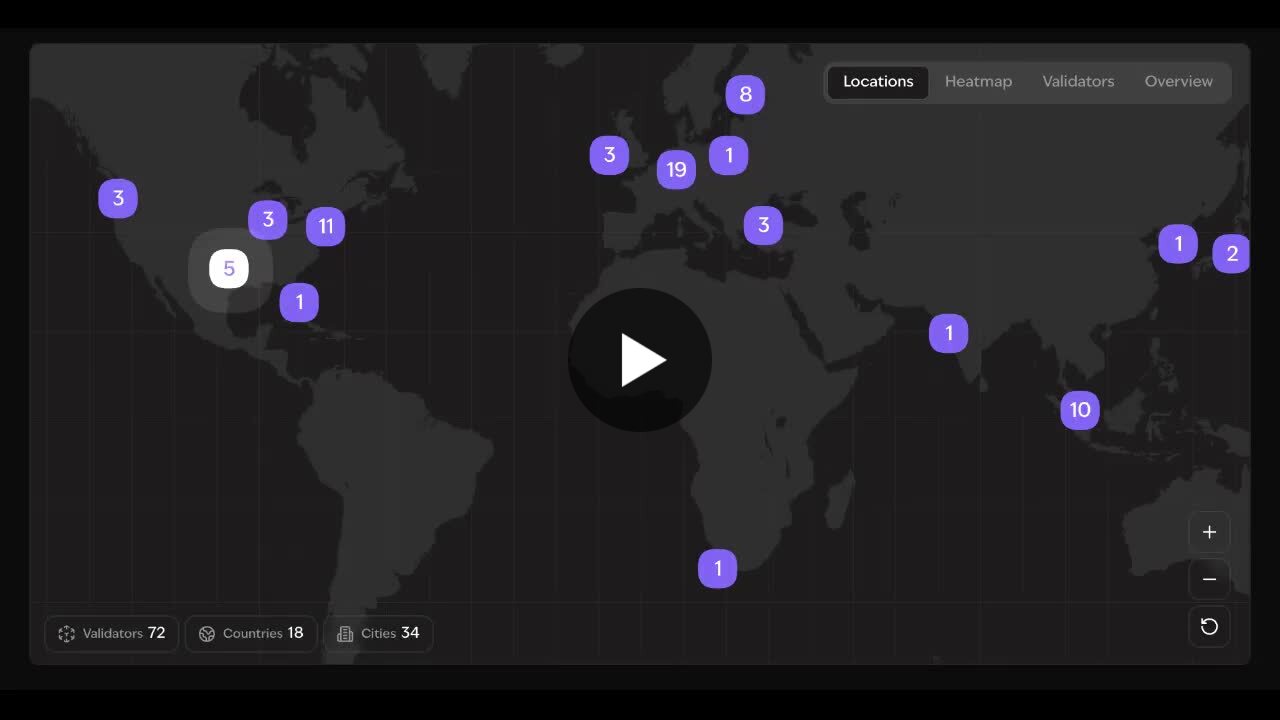
Task: Select the Overview tab
Action: click(x=1178, y=82)
